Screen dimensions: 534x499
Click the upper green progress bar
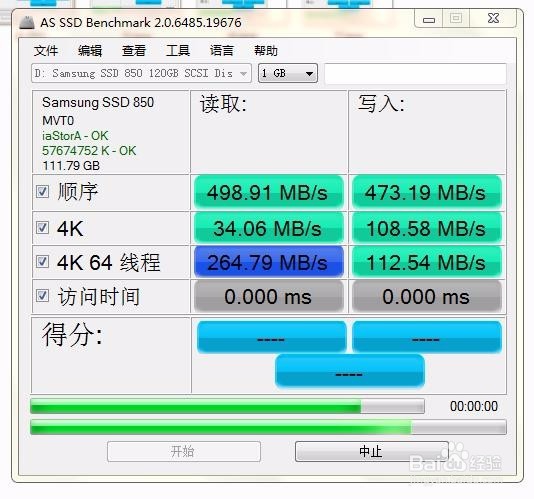click(x=227, y=406)
